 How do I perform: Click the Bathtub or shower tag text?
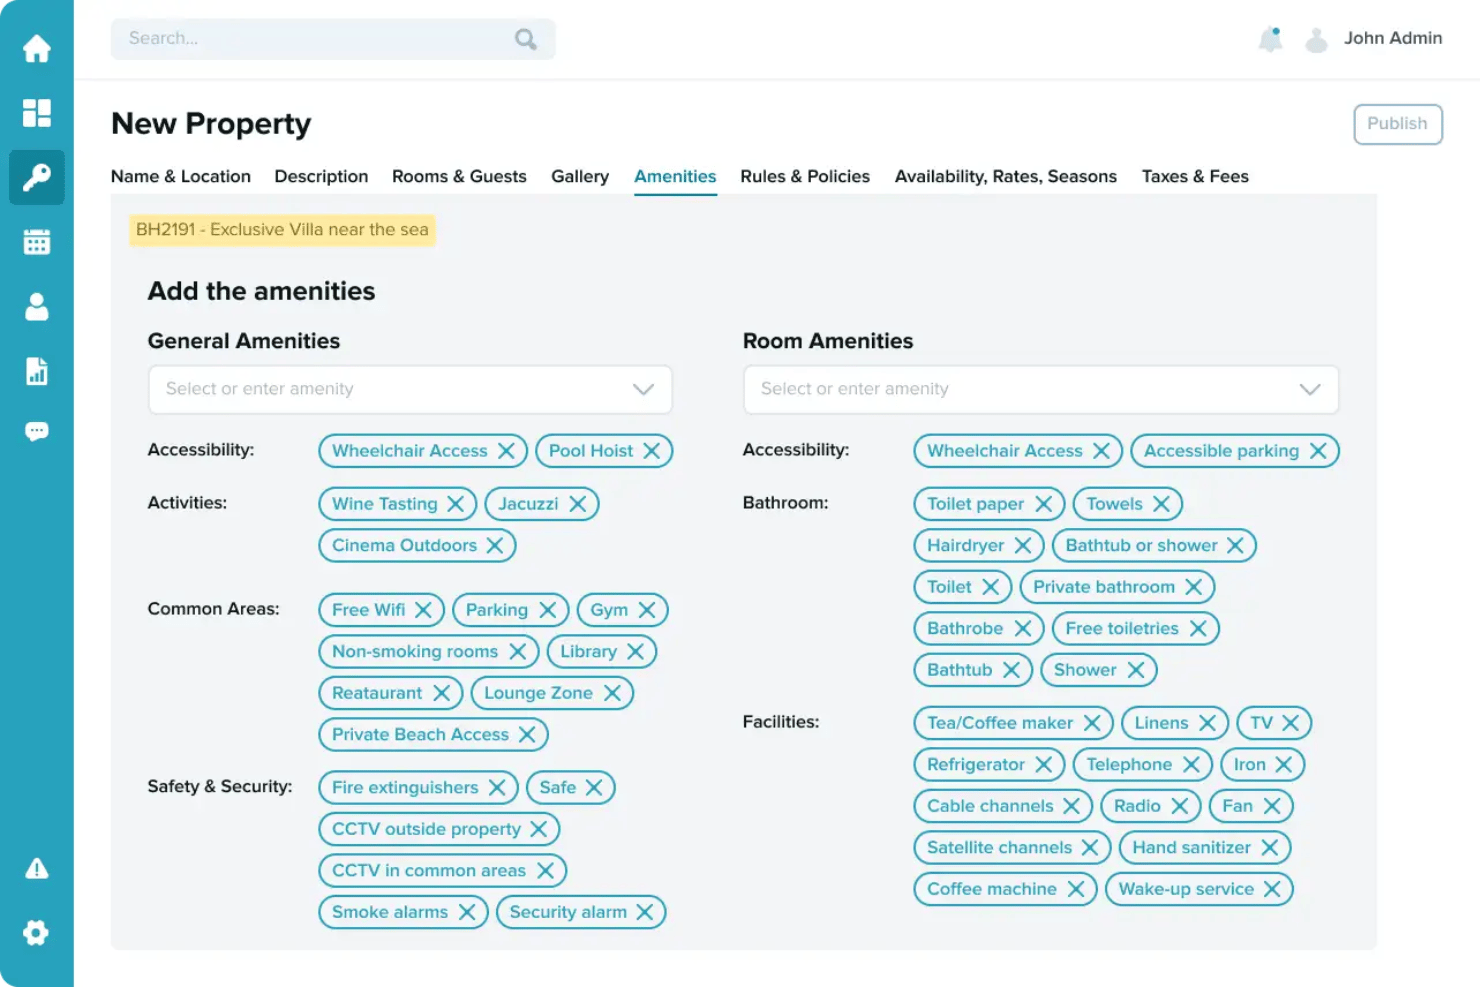point(1141,546)
